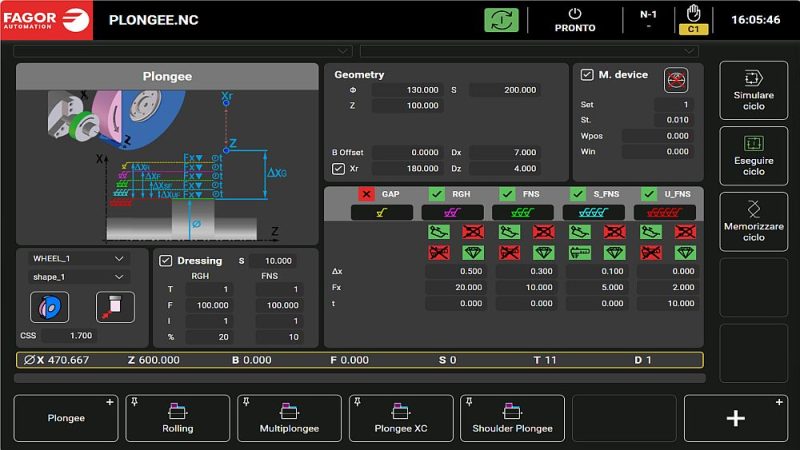Viewport: 800px width, 450px height.
Task: Click Eseguire ciclo button
Action: click(x=754, y=156)
